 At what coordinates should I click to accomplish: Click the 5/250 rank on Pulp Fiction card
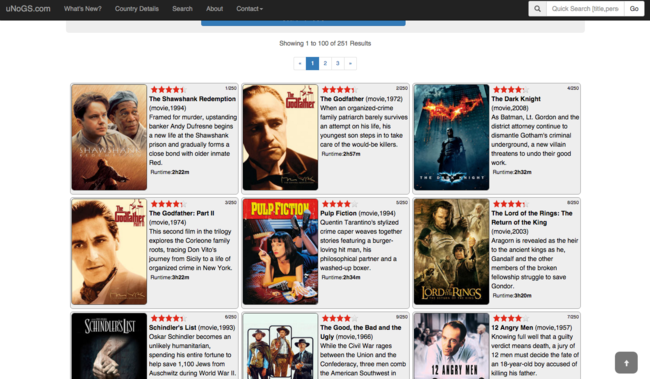402,203
